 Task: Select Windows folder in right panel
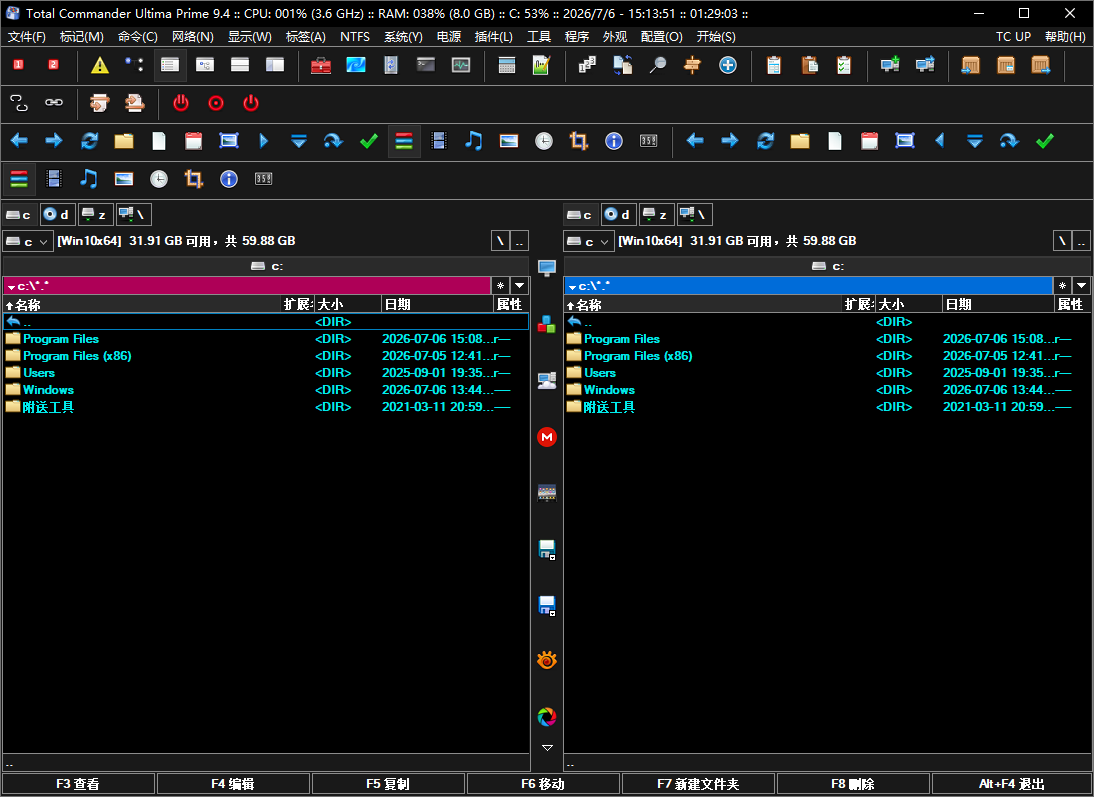click(x=609, y=390)
